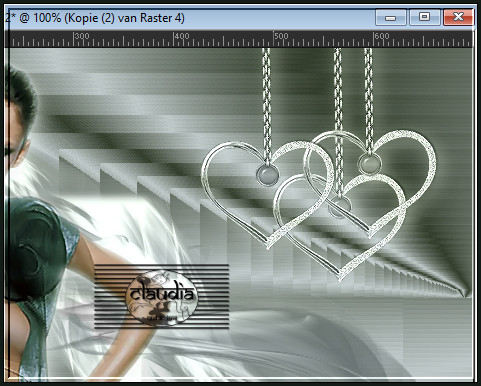
Task: Click the 500 mark on the horizontal ruler
Action: click(x=281, y=36)
